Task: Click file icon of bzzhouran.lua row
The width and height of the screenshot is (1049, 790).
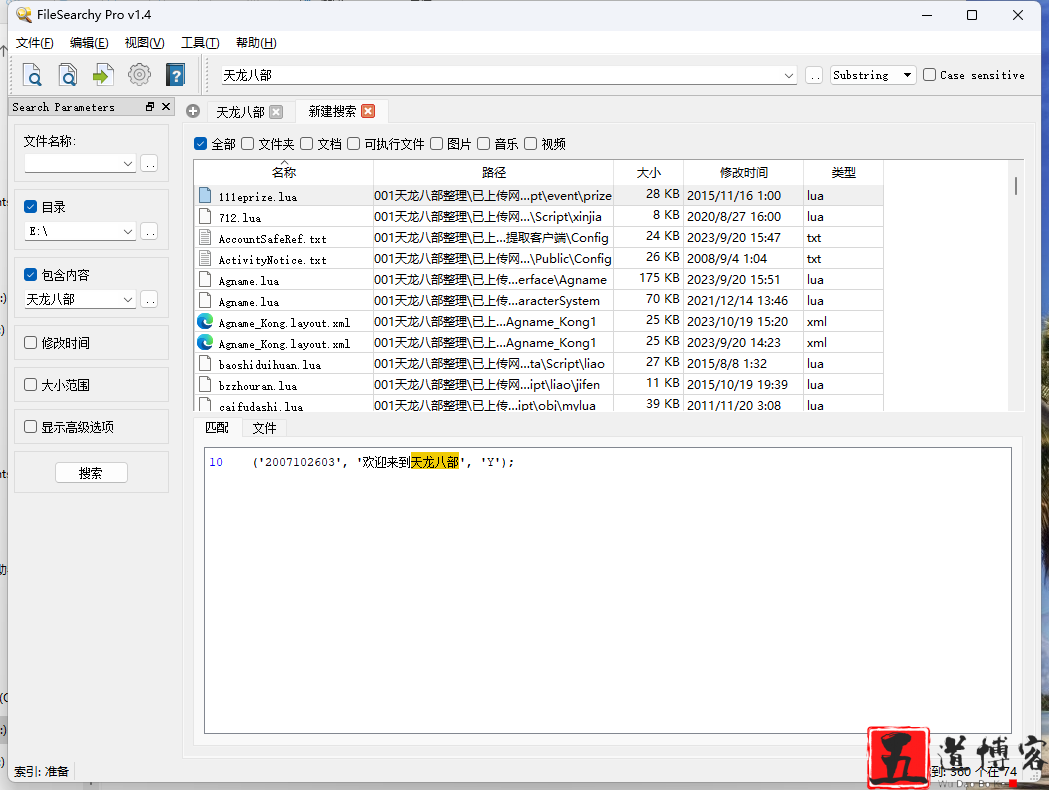Action: pyautogui.click(x=205, y=385)
